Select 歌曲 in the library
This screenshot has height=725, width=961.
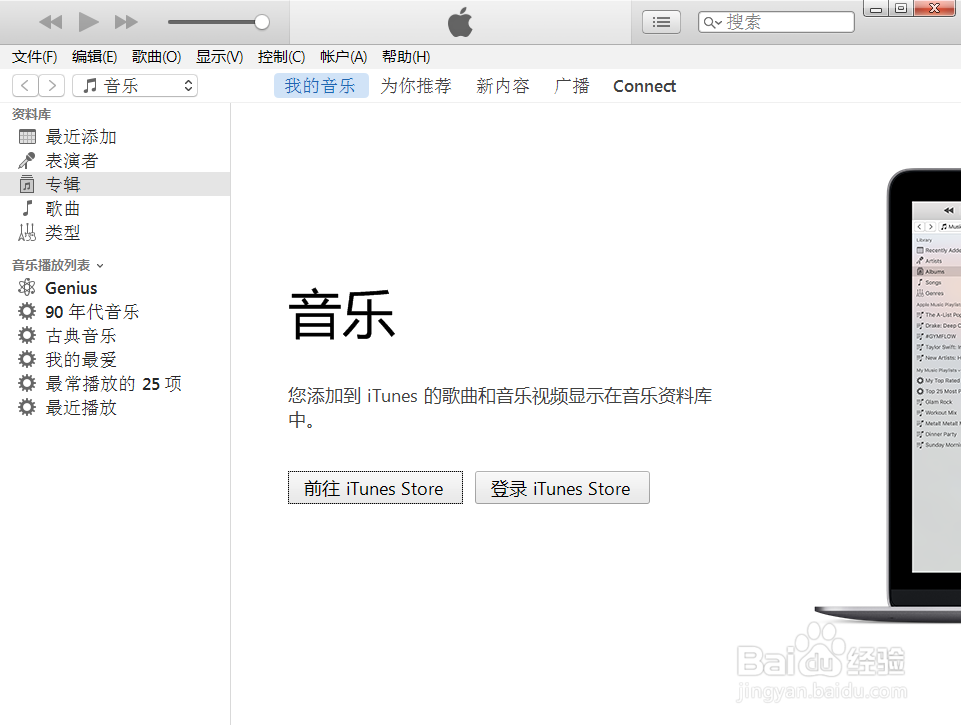(115, 208)
